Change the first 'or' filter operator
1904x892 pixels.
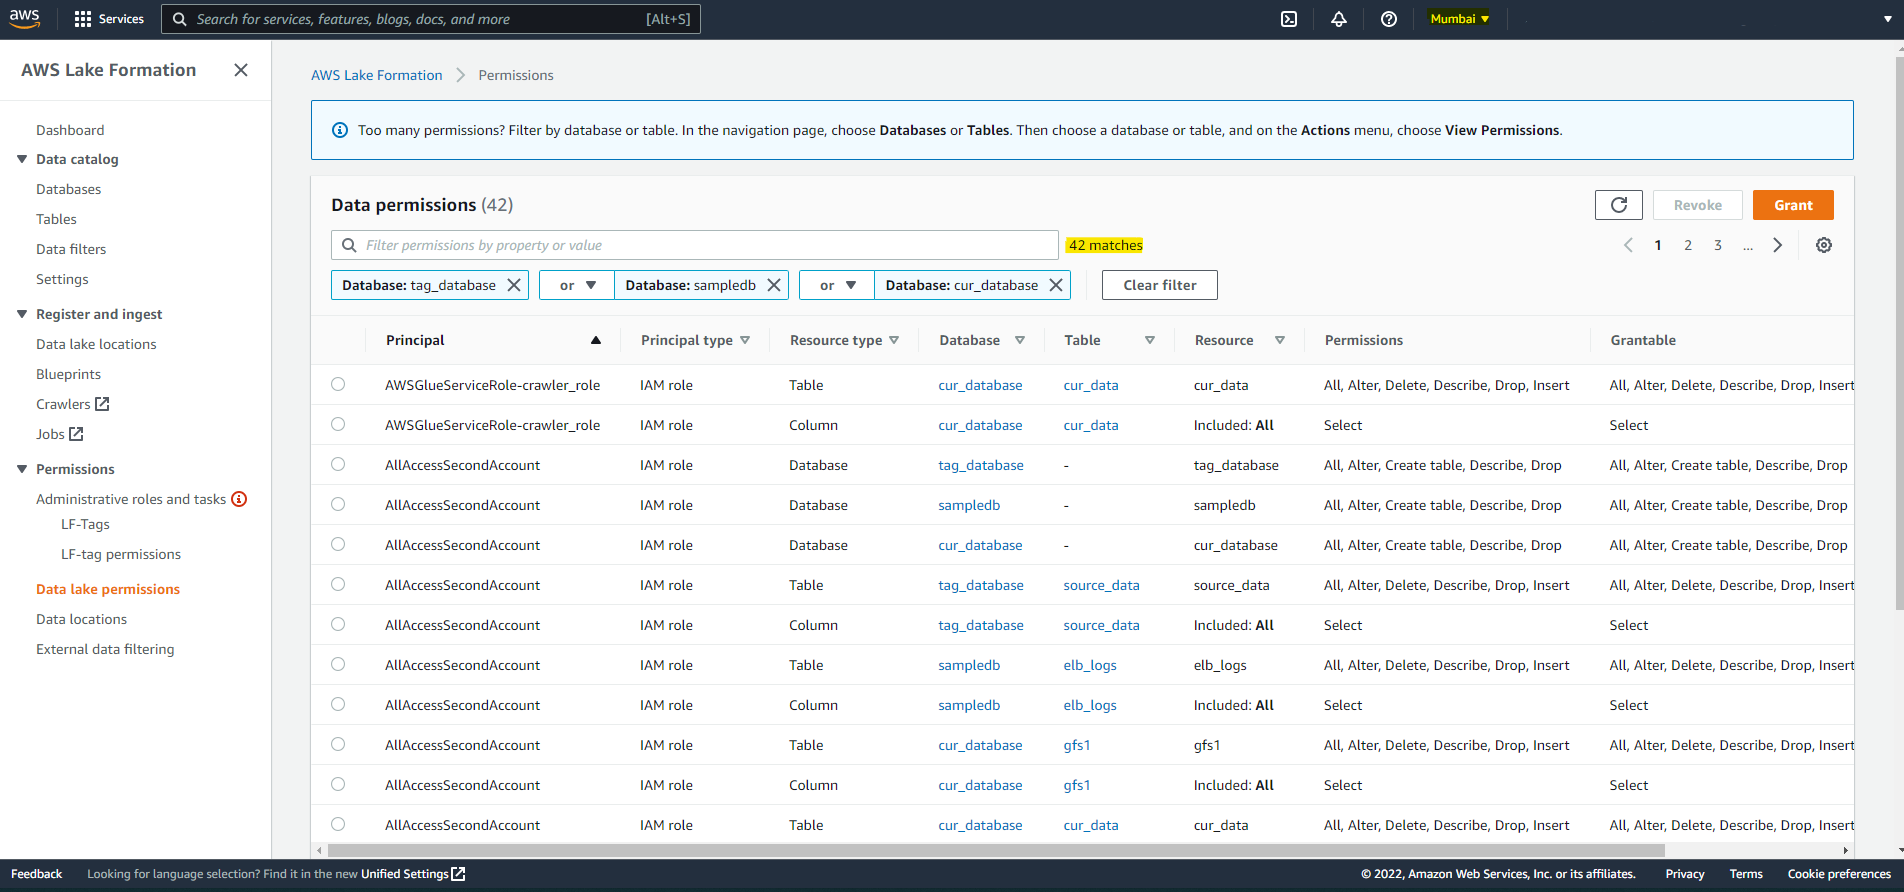click(x=577, y=285)
